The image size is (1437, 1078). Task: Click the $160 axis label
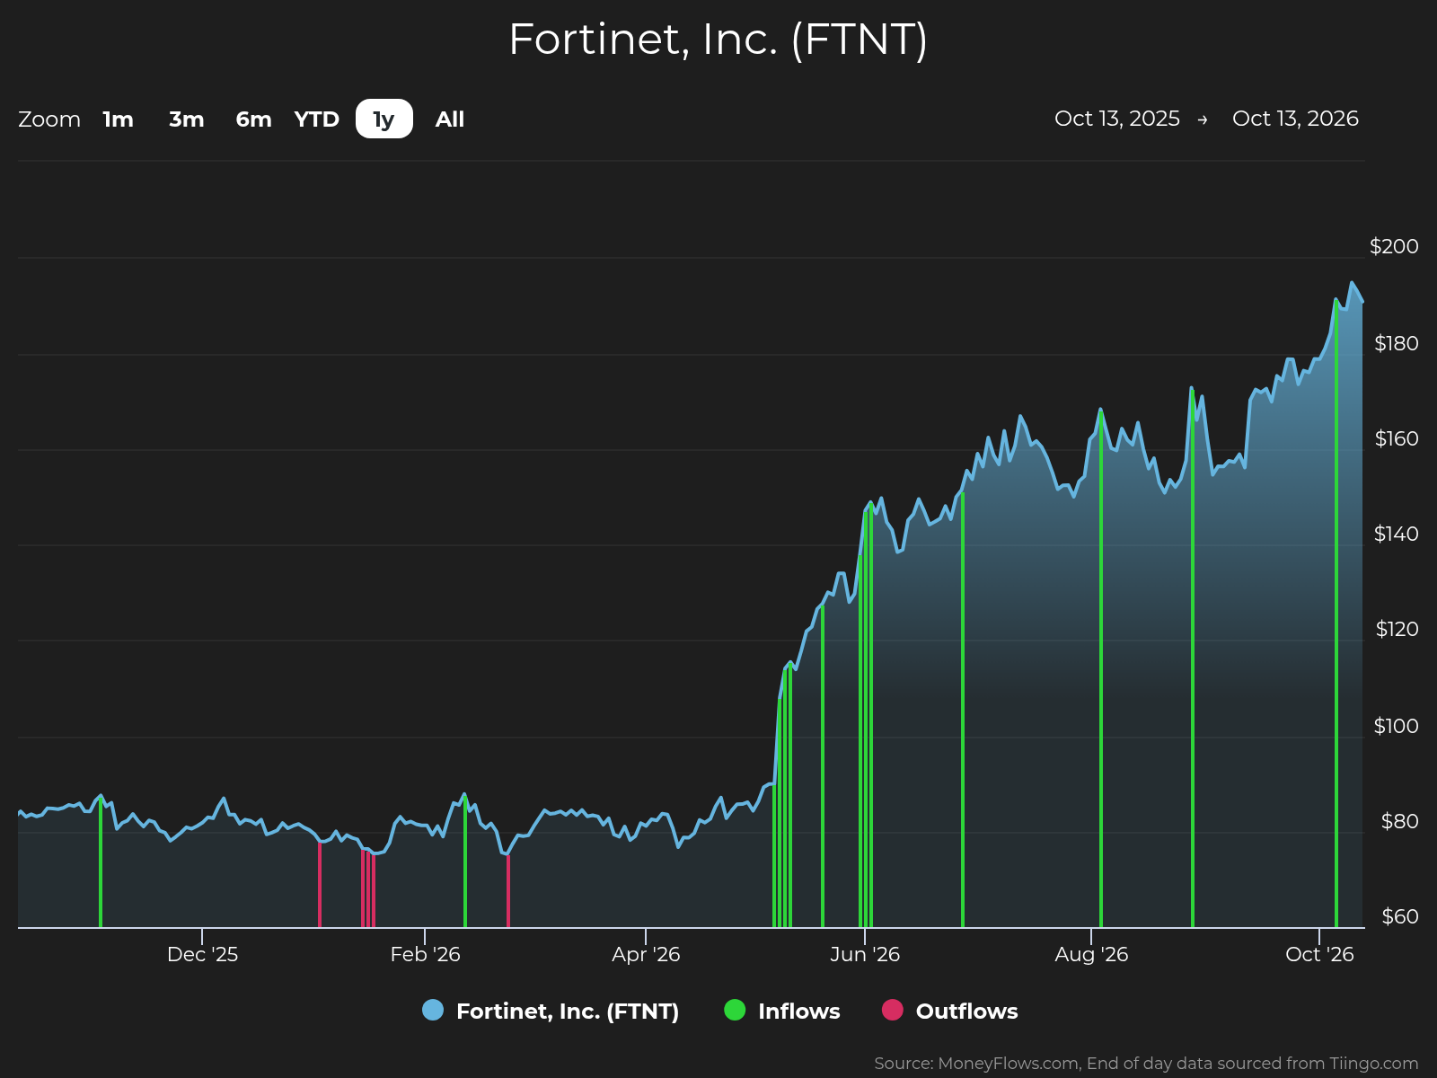coord(1396,438)
